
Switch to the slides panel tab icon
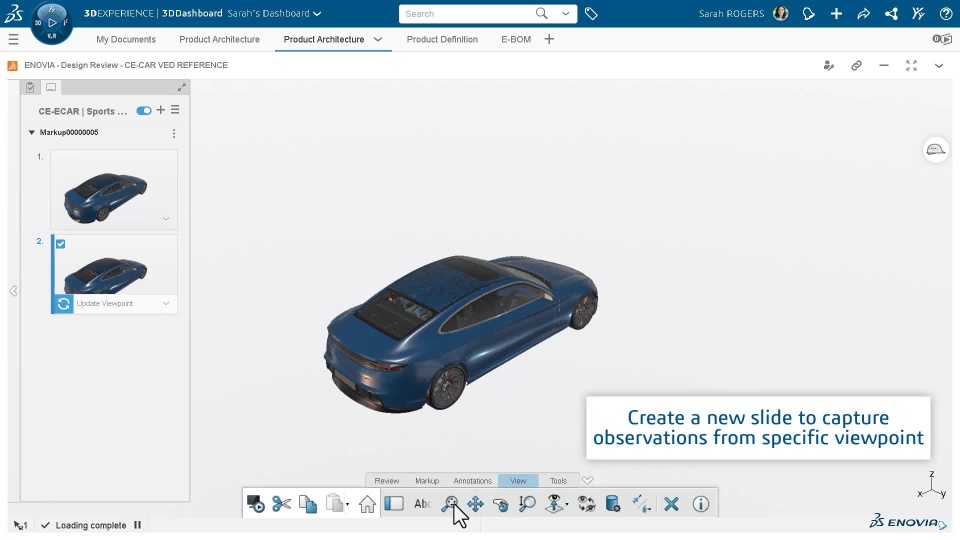(x=51, y=88)
